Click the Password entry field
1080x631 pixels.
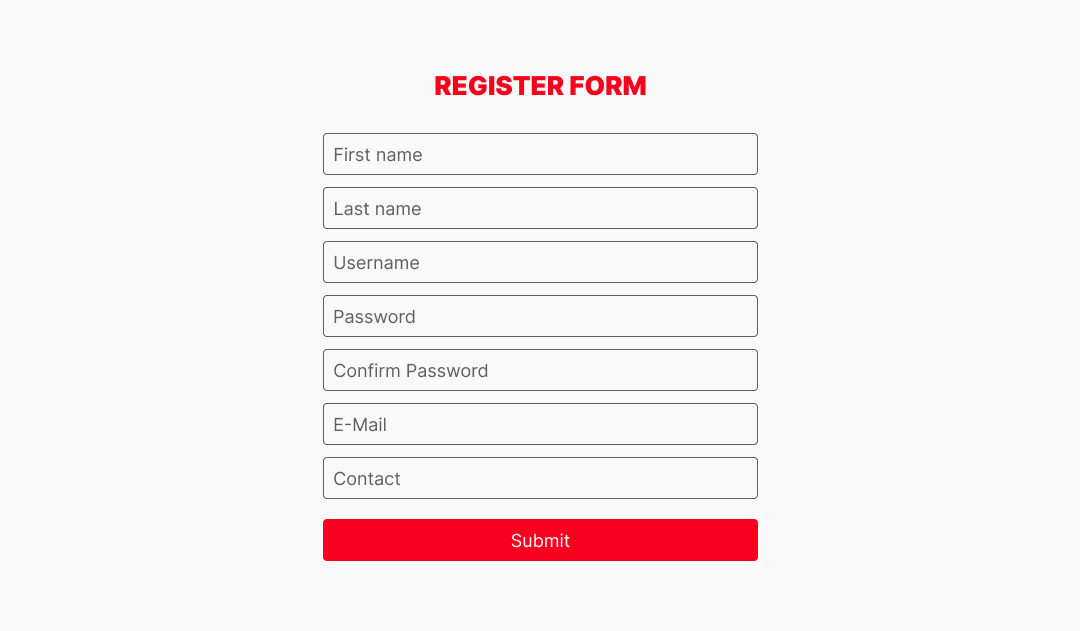pyautogui.click(x=540, y=316)
